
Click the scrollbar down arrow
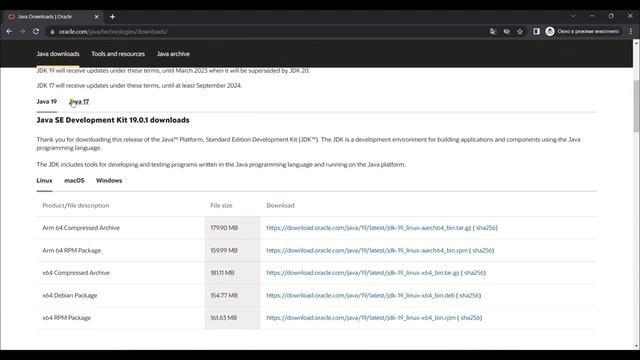coord(636,347)
